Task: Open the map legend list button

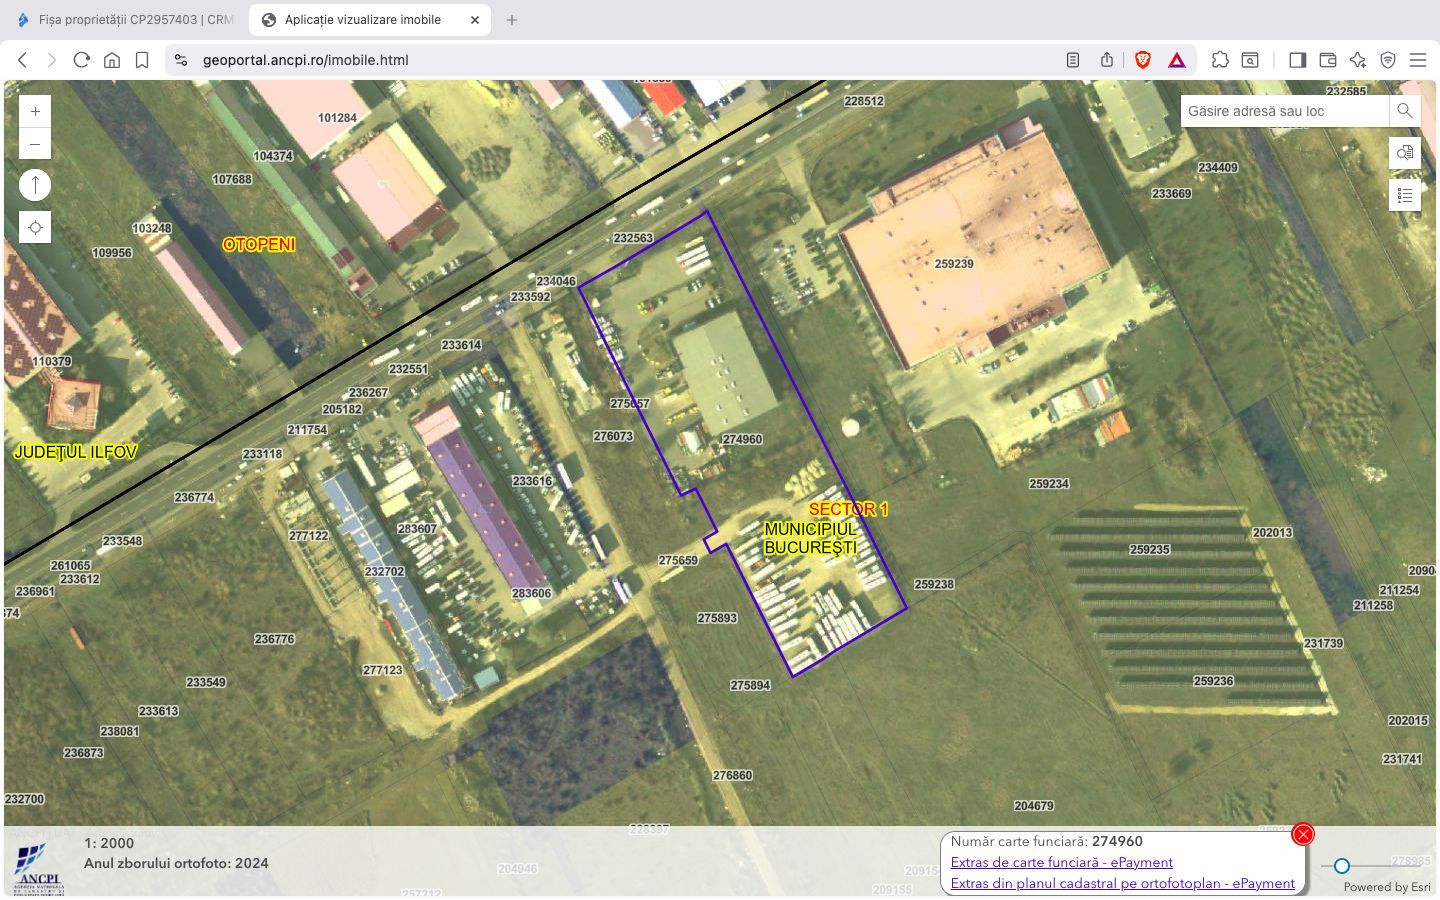Action: click(x=1404, y=195)
